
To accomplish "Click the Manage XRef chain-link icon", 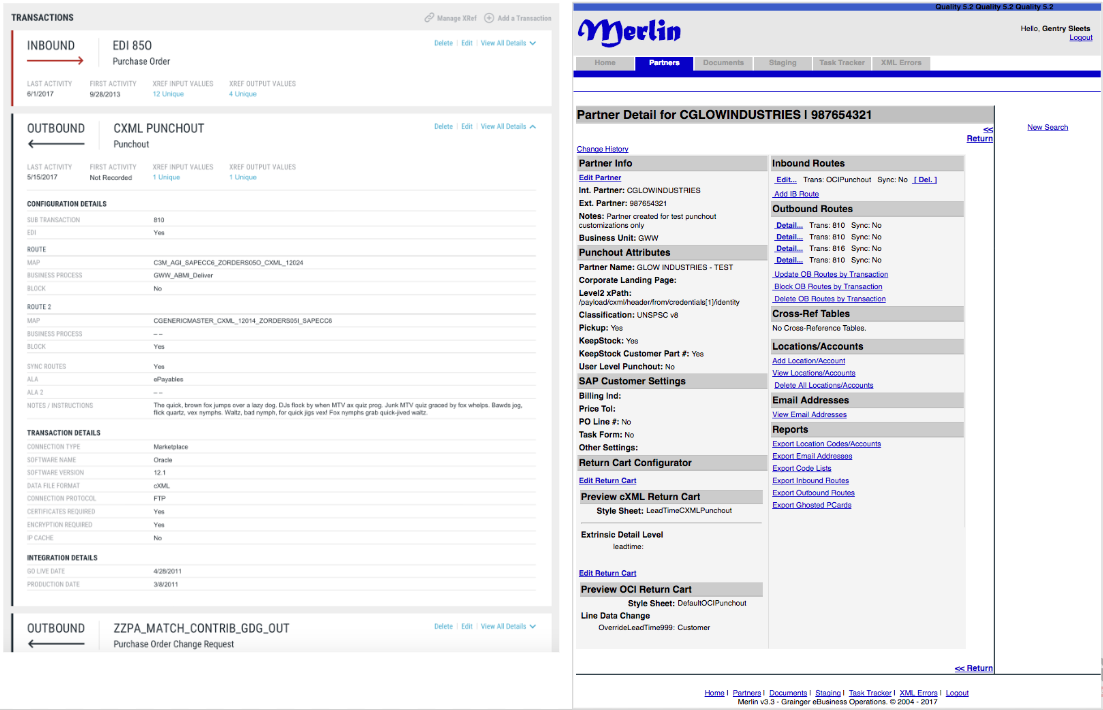I will pos(429,18).
